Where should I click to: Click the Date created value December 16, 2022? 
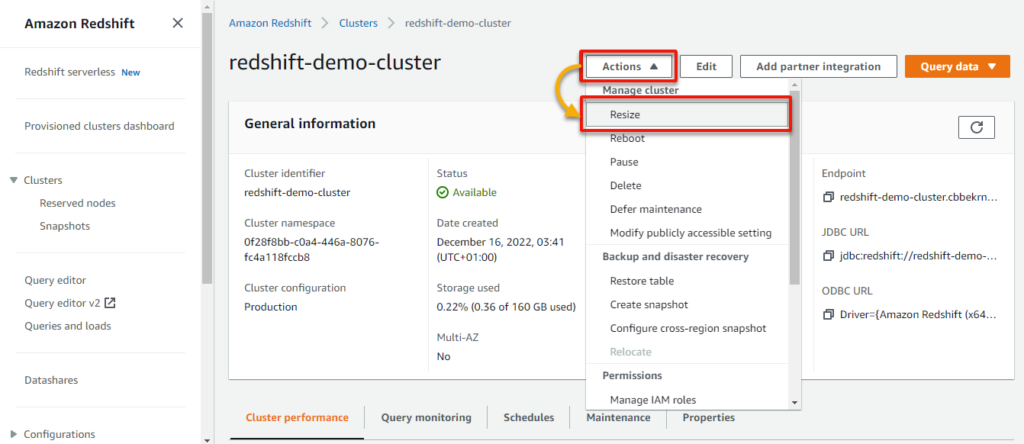click(500, 249)
